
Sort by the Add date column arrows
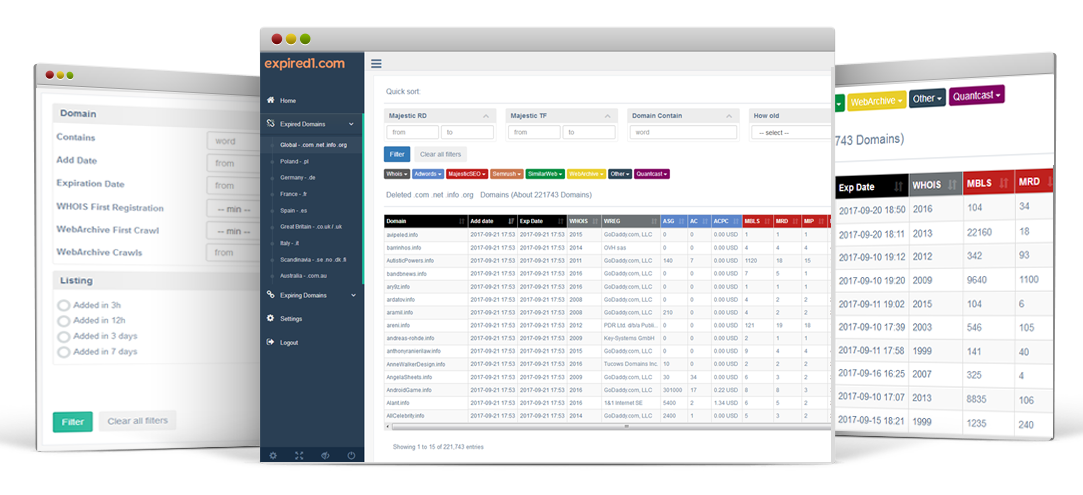click(x=510, y=222)
